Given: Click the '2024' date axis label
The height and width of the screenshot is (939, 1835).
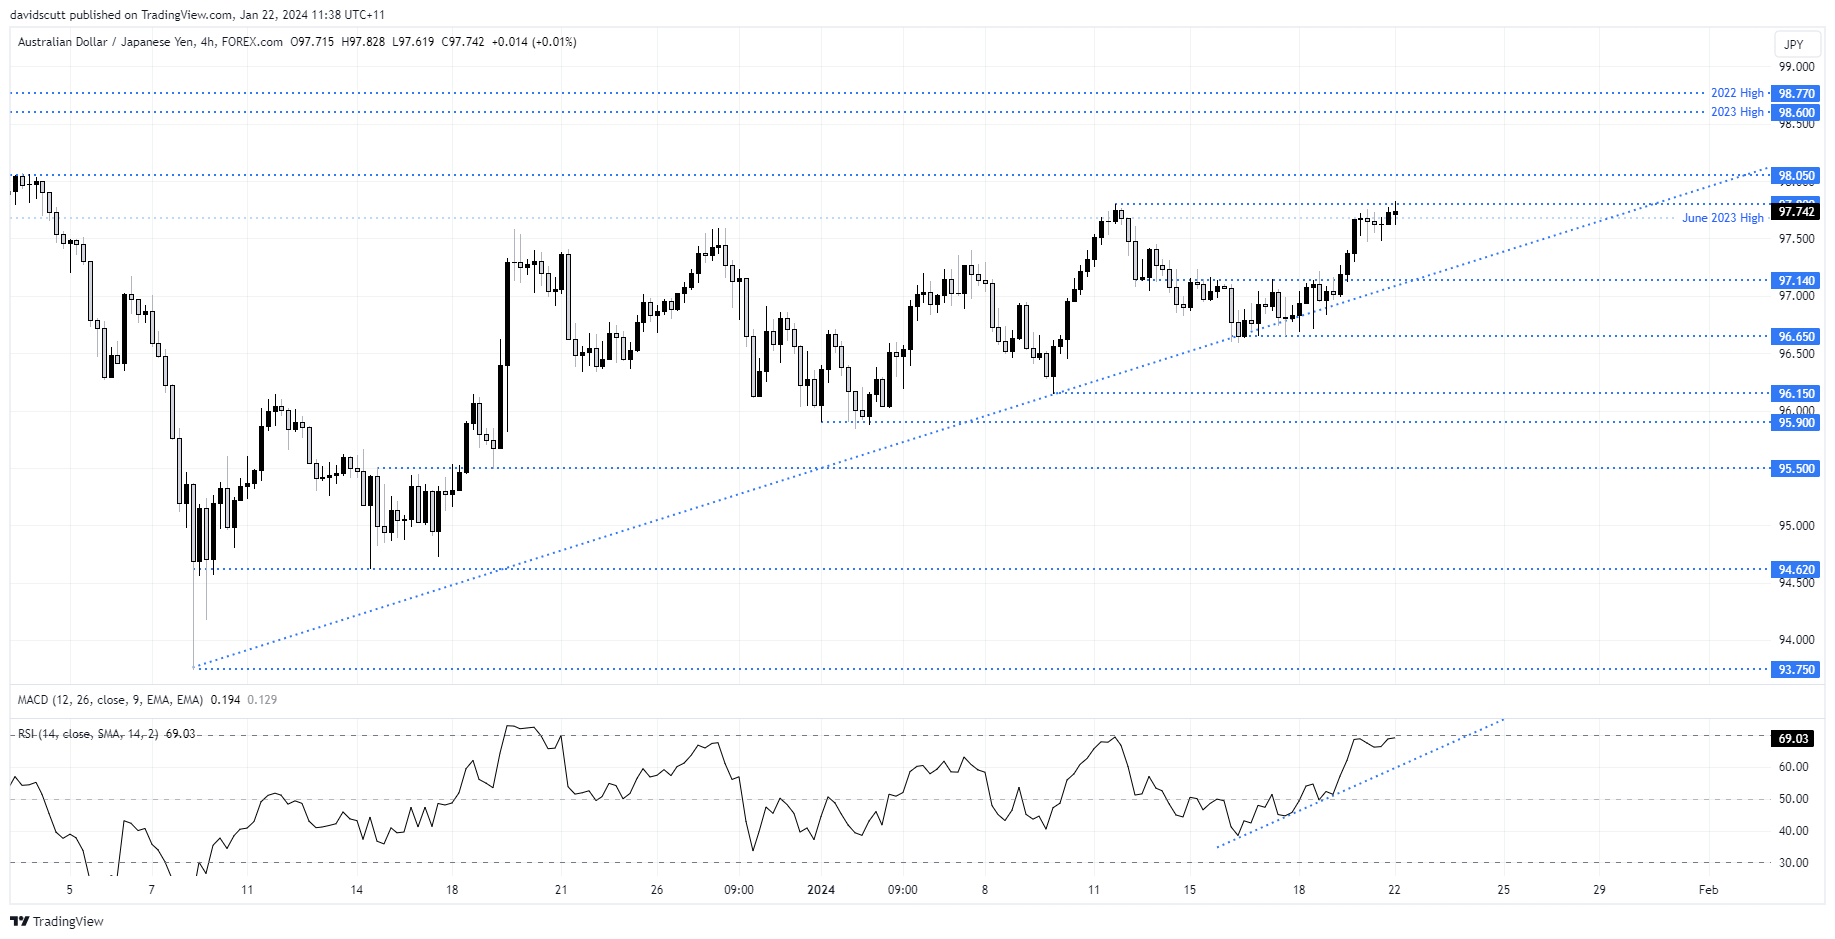Looking at the screenshot, I should point(821,890).
